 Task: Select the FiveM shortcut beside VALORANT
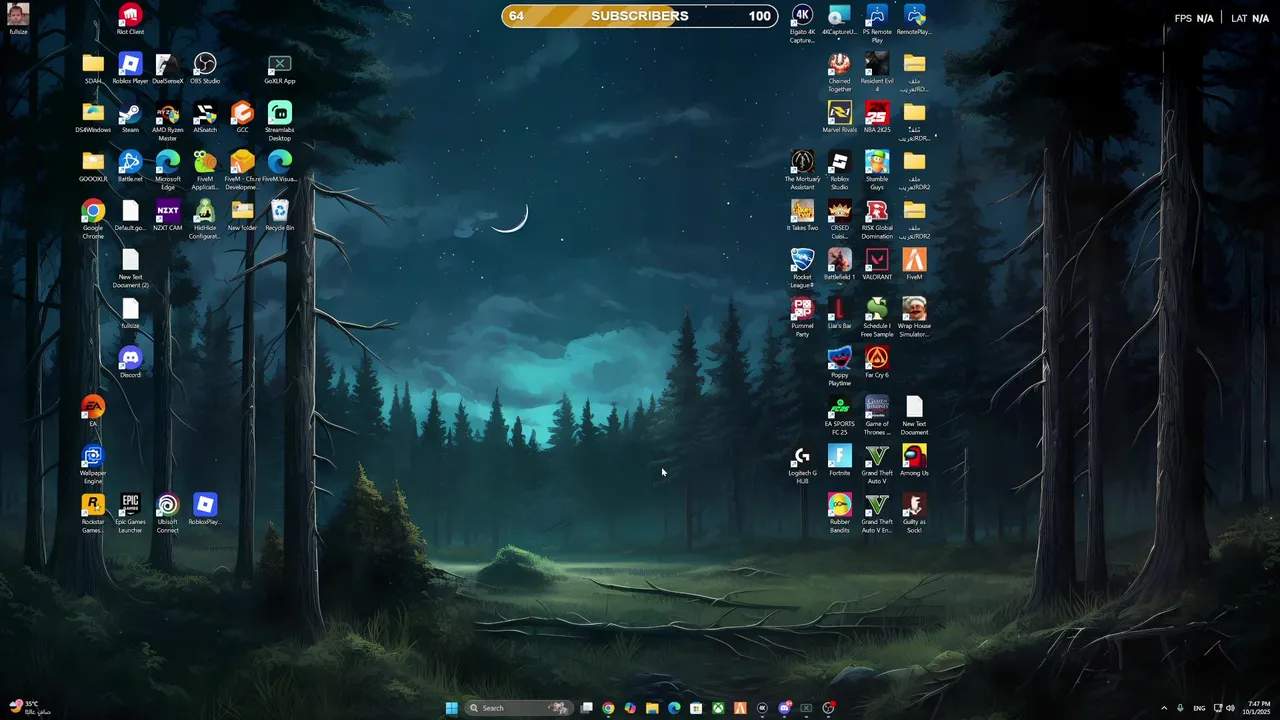click(x=914, y=265)
